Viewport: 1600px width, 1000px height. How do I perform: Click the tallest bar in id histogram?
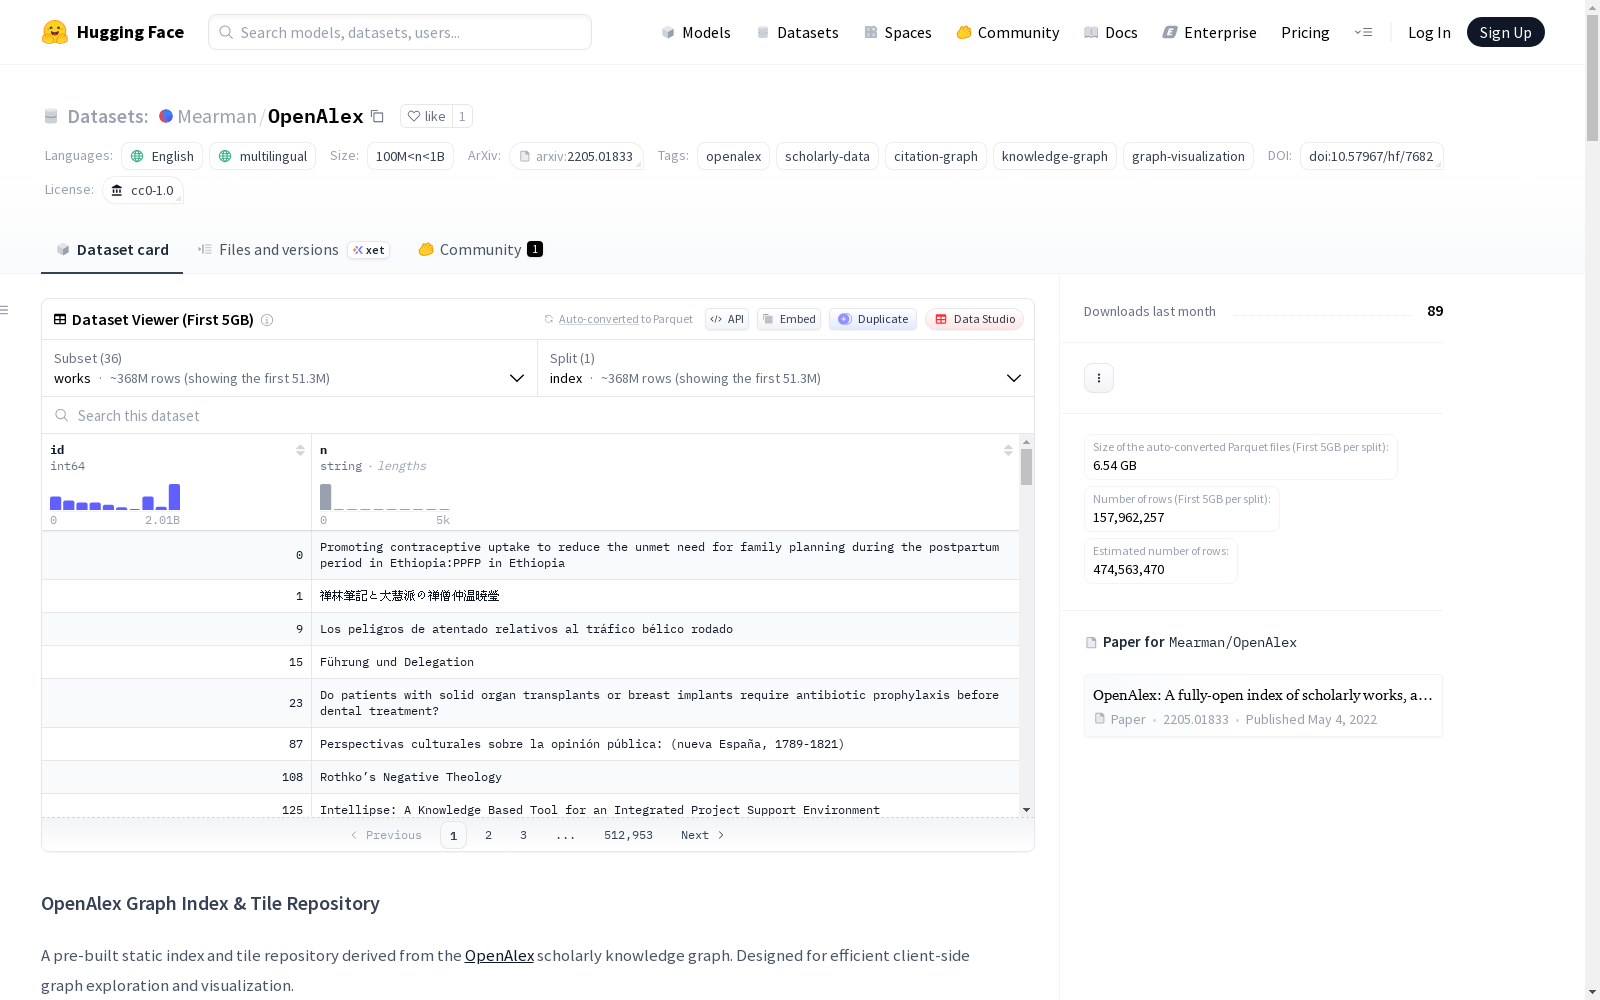(x=174, y=497)
